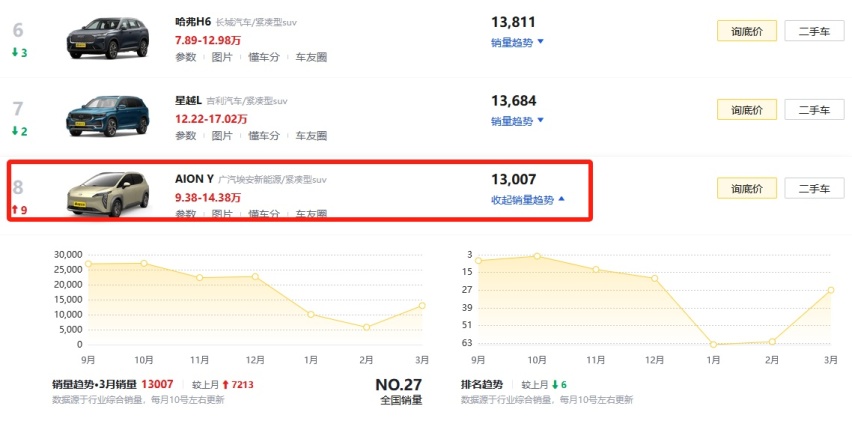Expand 销量趋势 for 星越L
The width and height of the screenshot is (852, 424).
click(517, 121)
